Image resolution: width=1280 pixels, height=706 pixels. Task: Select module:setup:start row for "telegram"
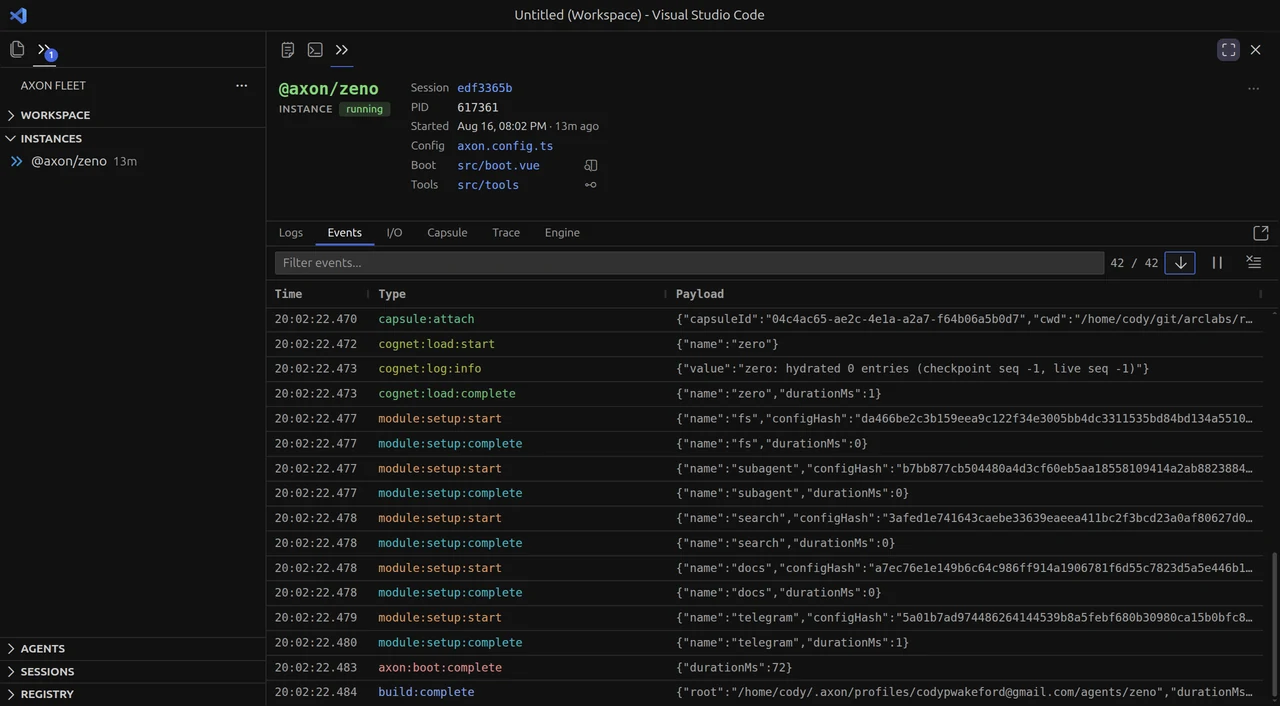point(767,618)
